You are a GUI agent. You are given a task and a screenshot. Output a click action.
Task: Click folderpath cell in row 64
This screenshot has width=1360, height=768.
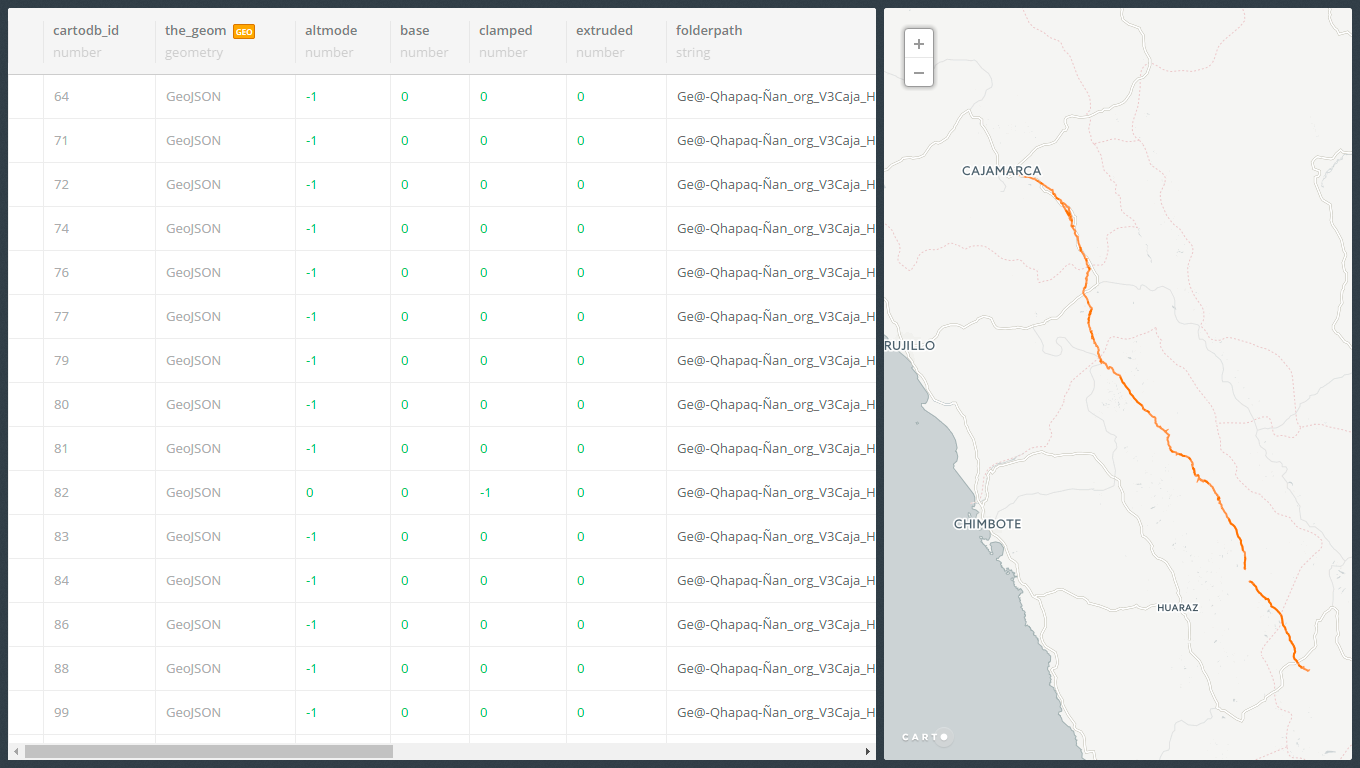pos(776,97)
